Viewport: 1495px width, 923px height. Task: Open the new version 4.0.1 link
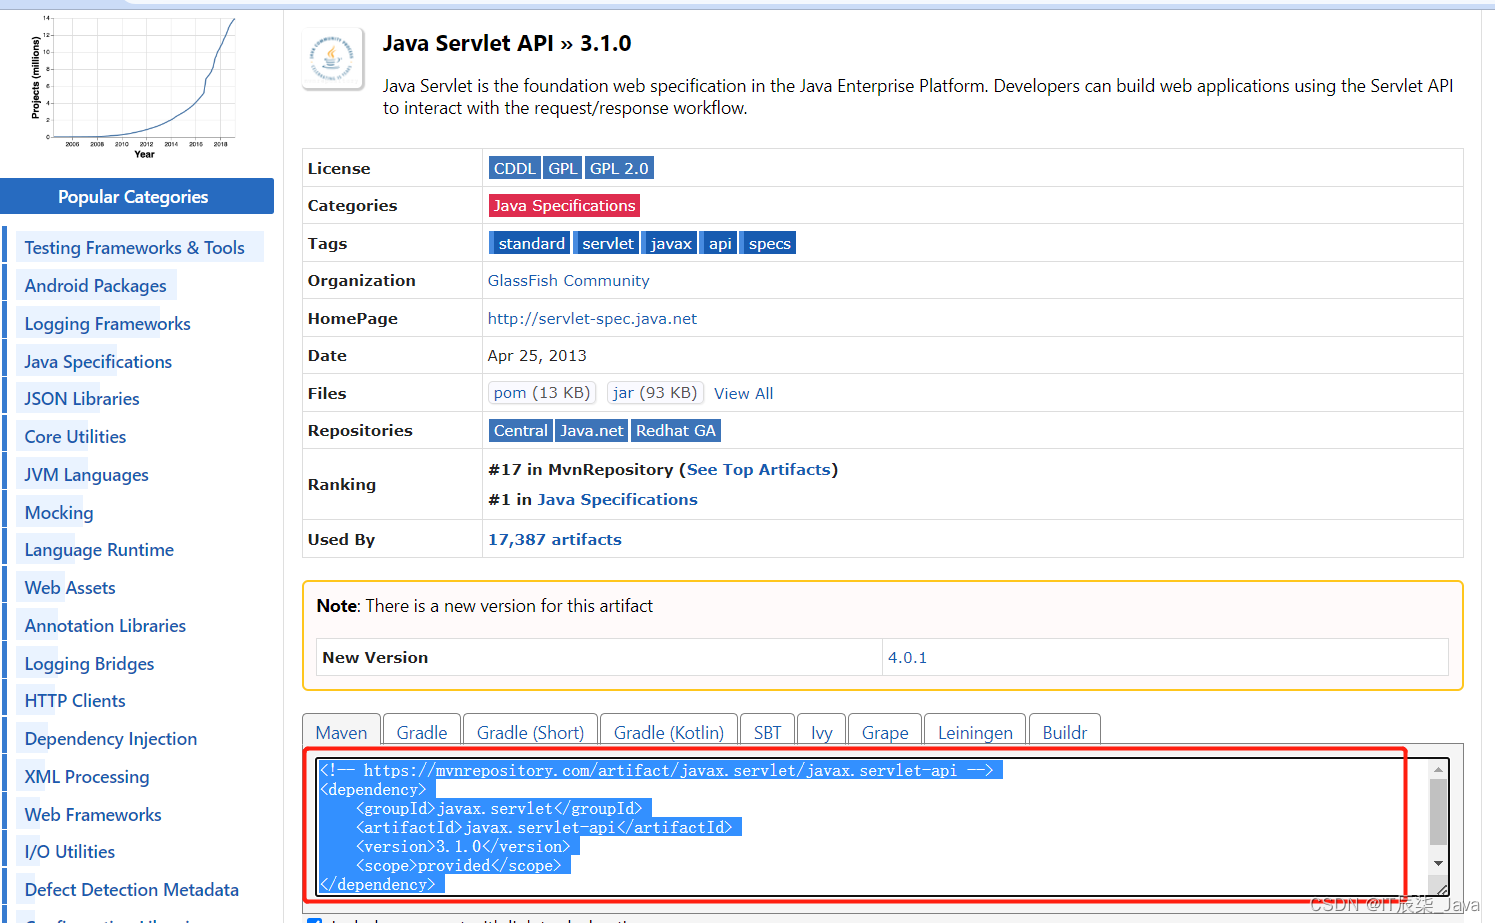tap(907, 657)
